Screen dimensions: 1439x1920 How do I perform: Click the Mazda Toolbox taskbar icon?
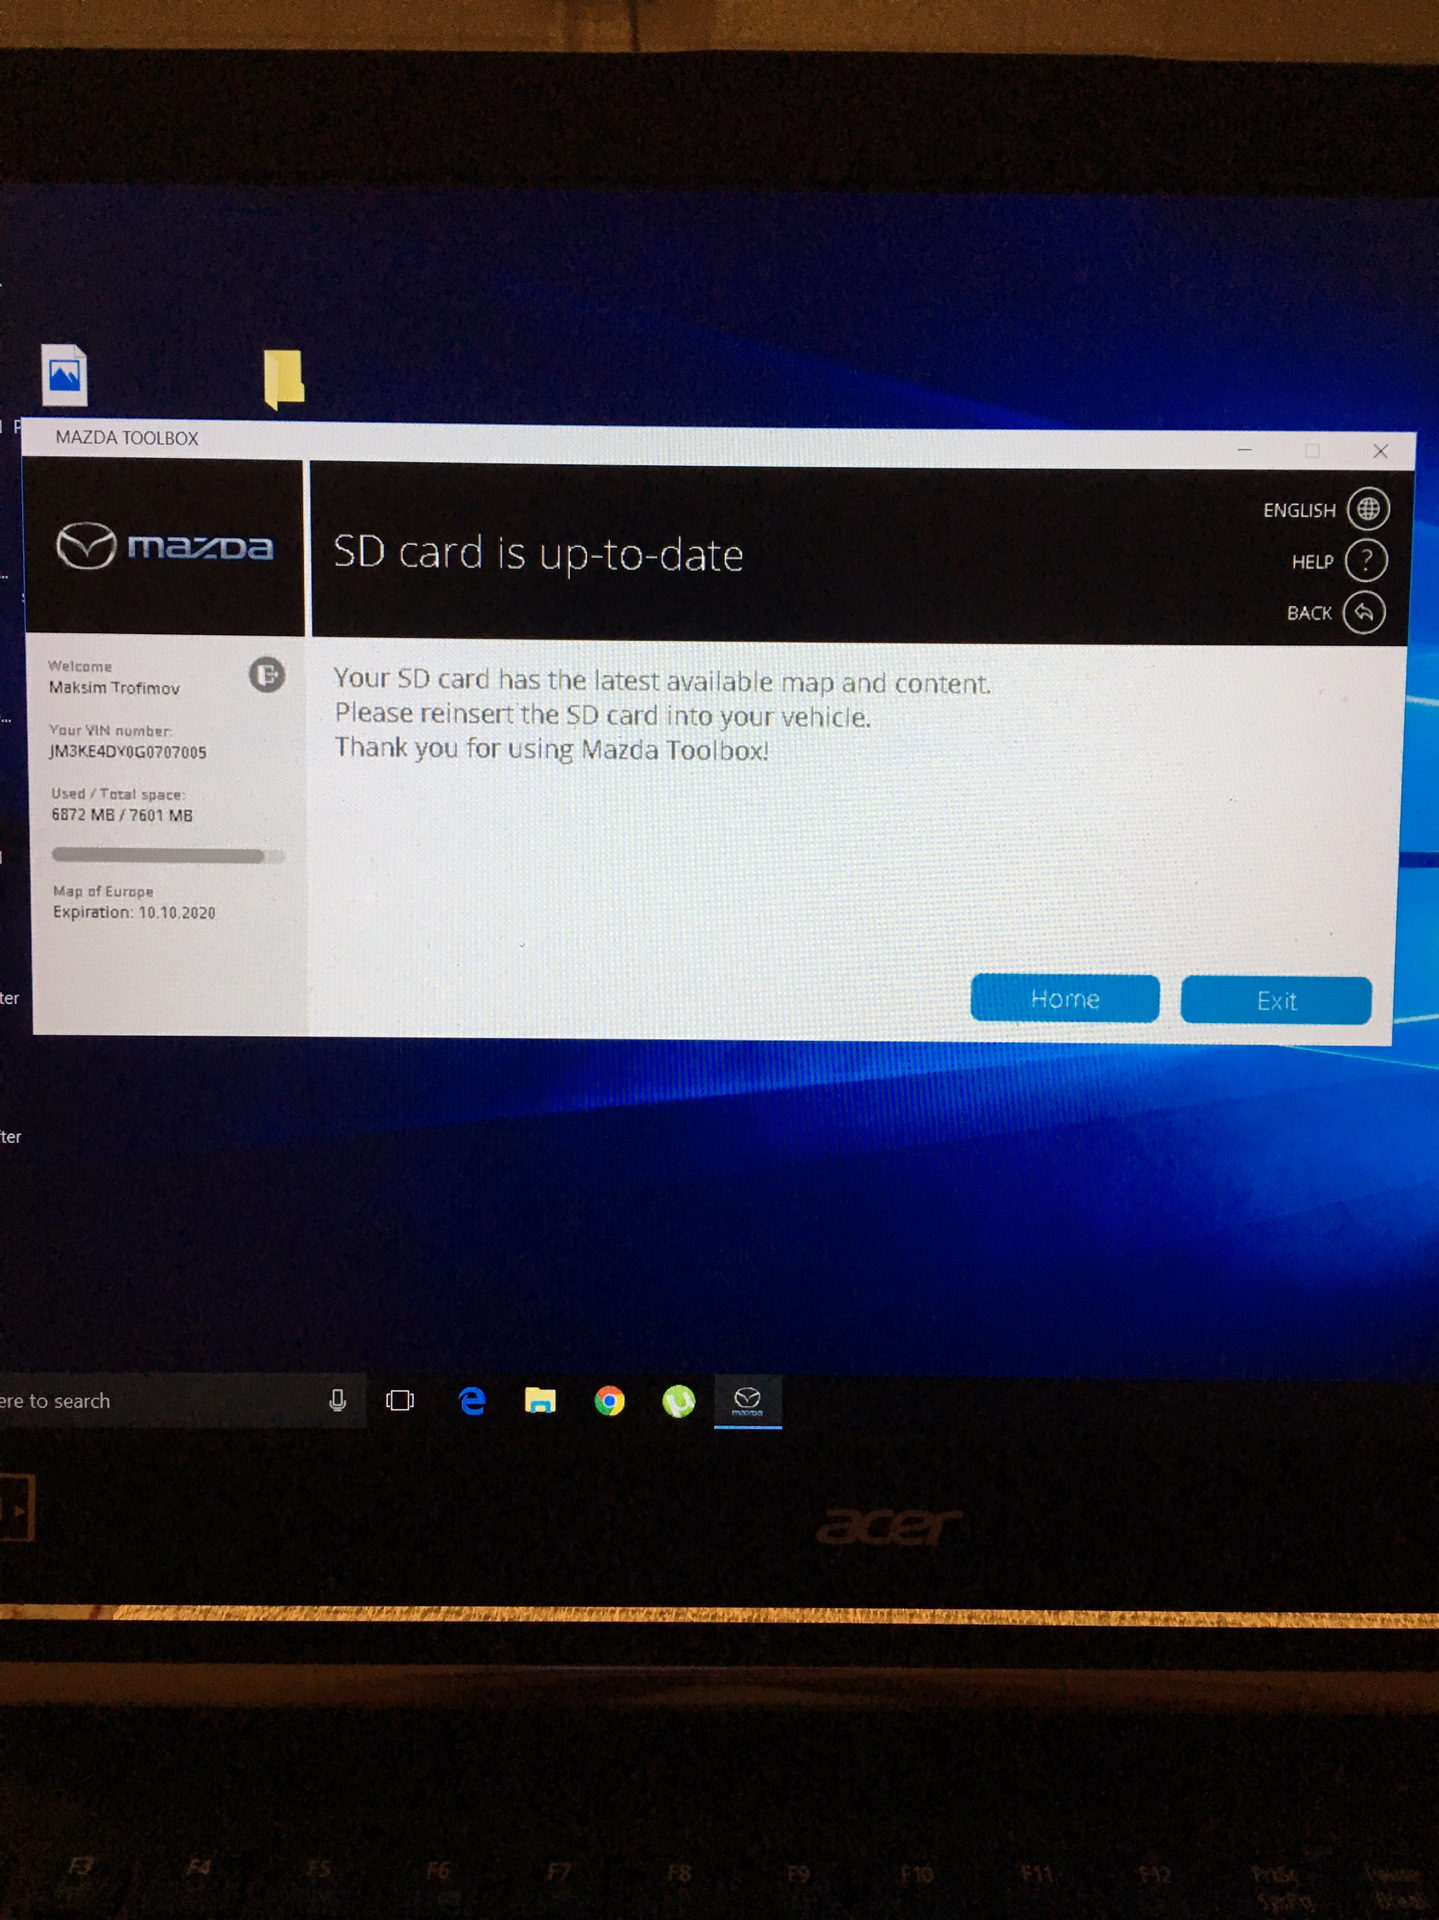pos(748,1401)
